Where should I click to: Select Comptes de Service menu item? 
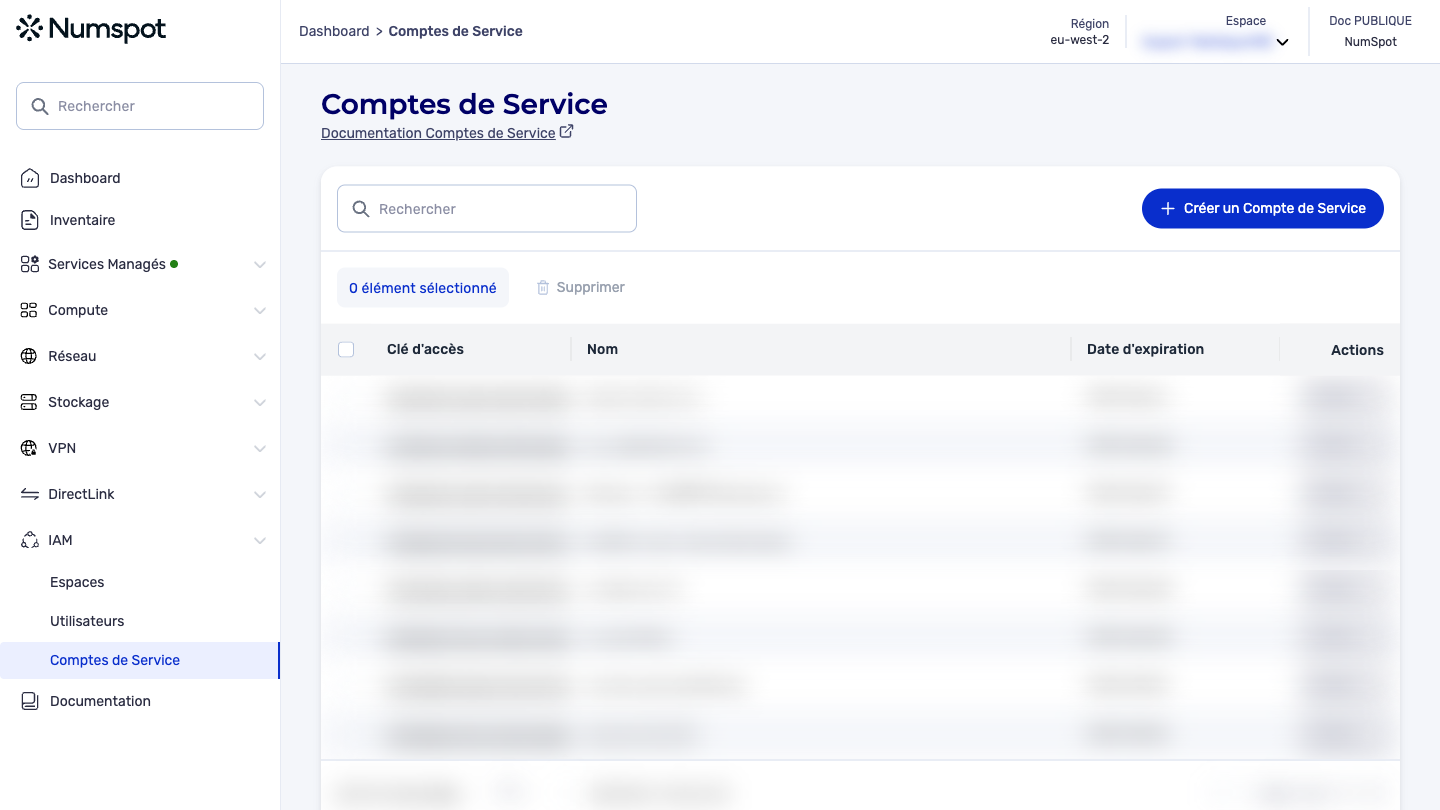140,660
